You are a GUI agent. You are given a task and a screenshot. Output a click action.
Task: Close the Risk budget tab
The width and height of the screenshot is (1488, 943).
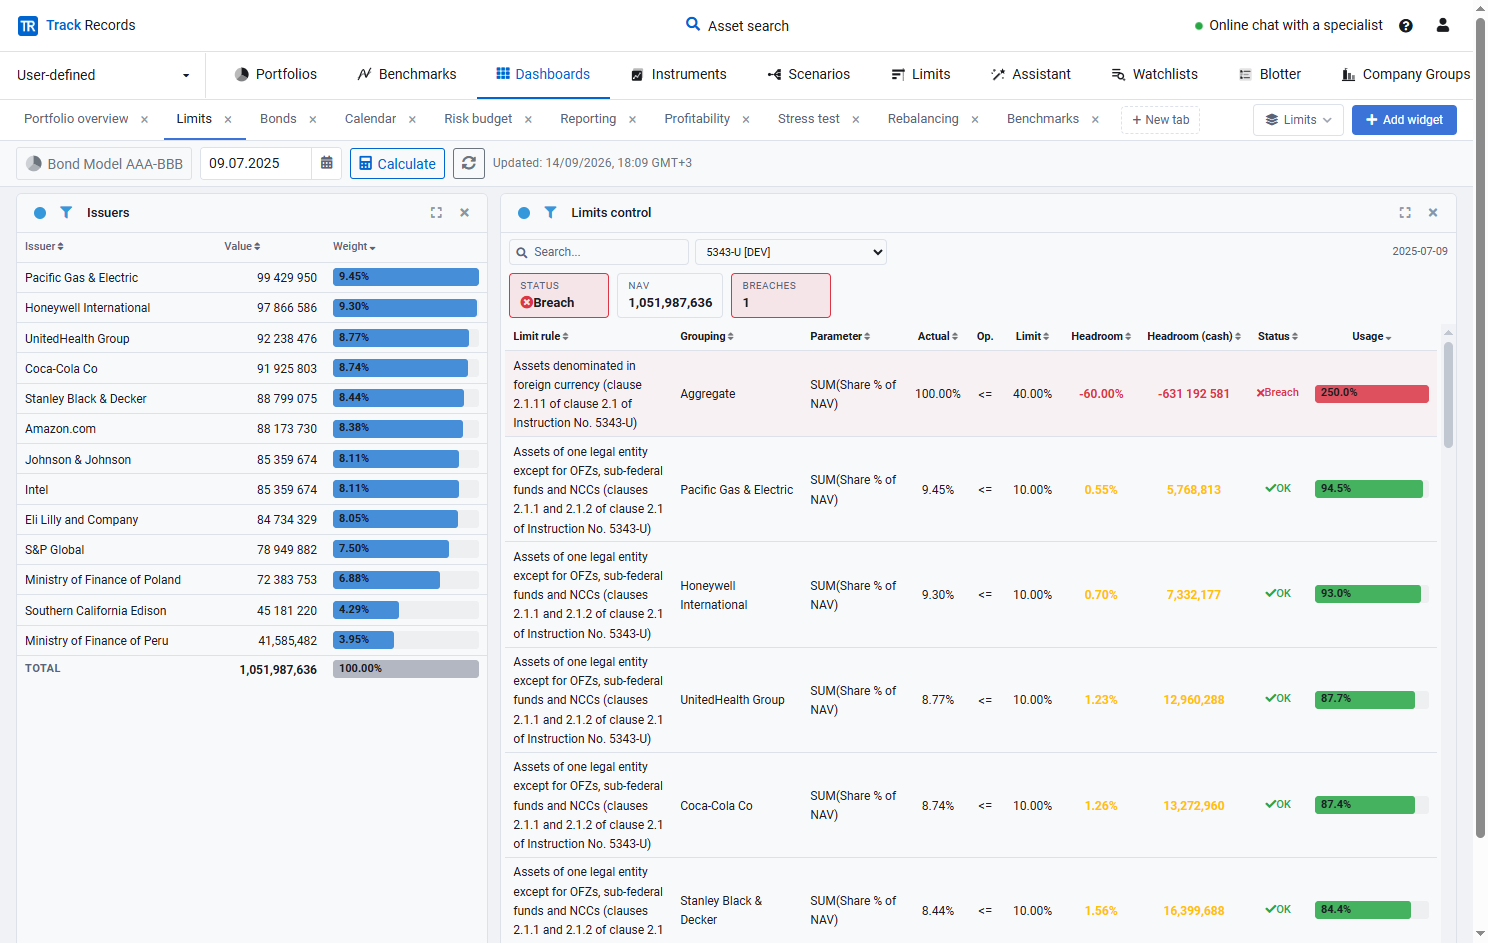click(528, 120)
